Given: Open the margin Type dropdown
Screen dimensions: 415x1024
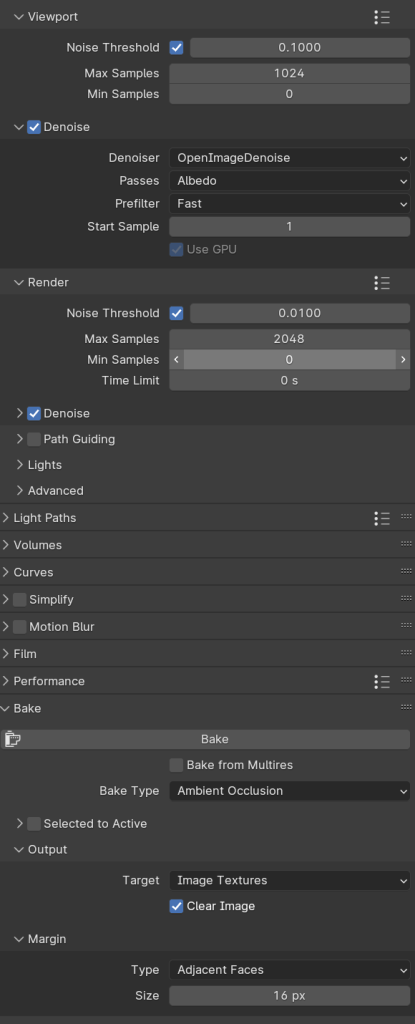Looking at the screenshot, I should (290, 970).
